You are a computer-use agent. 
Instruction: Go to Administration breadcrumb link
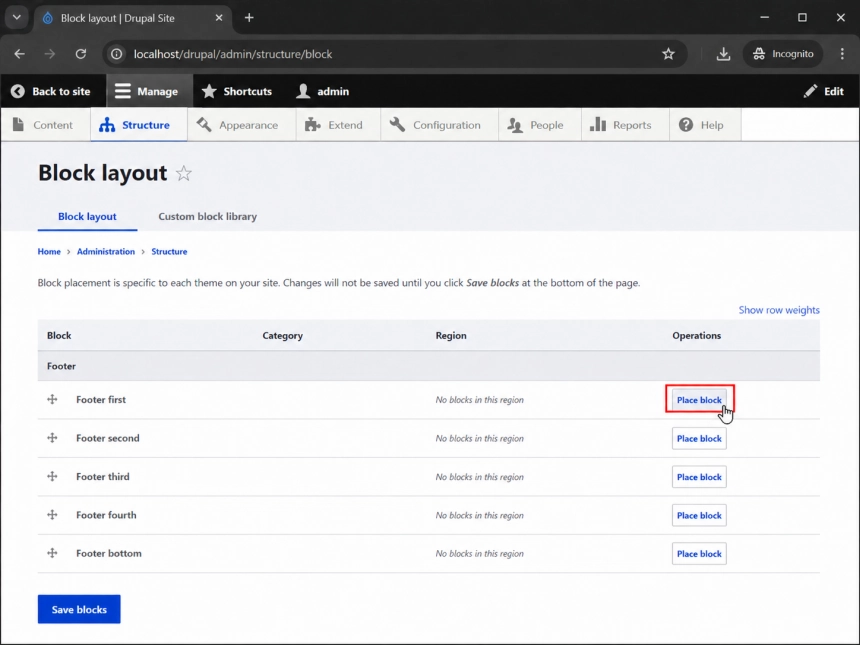point(106,251)
